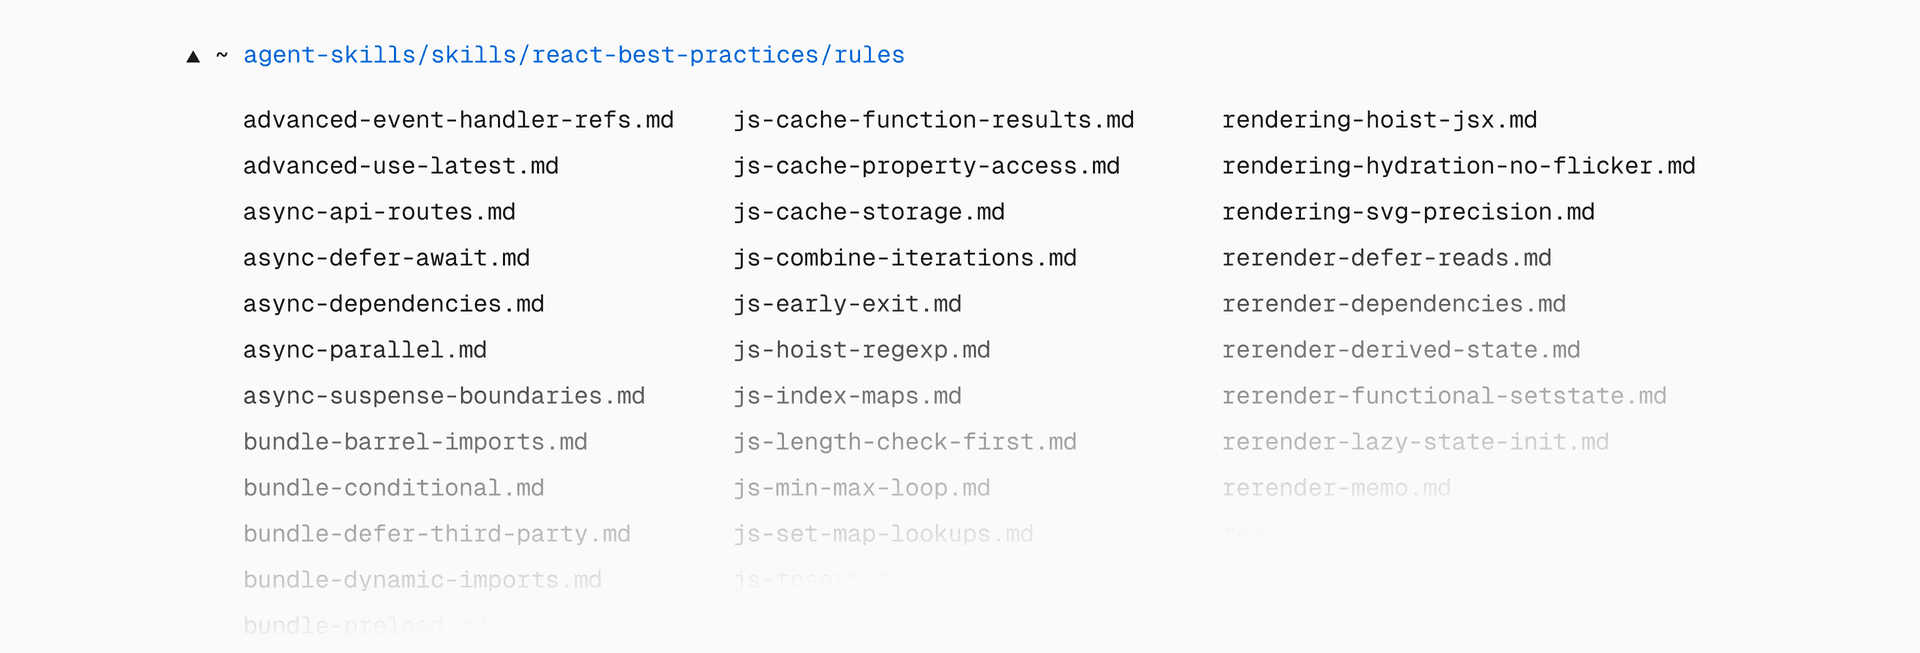
Task: Select advanced-use-latest.md in the listing
Action: pos(400,166)
